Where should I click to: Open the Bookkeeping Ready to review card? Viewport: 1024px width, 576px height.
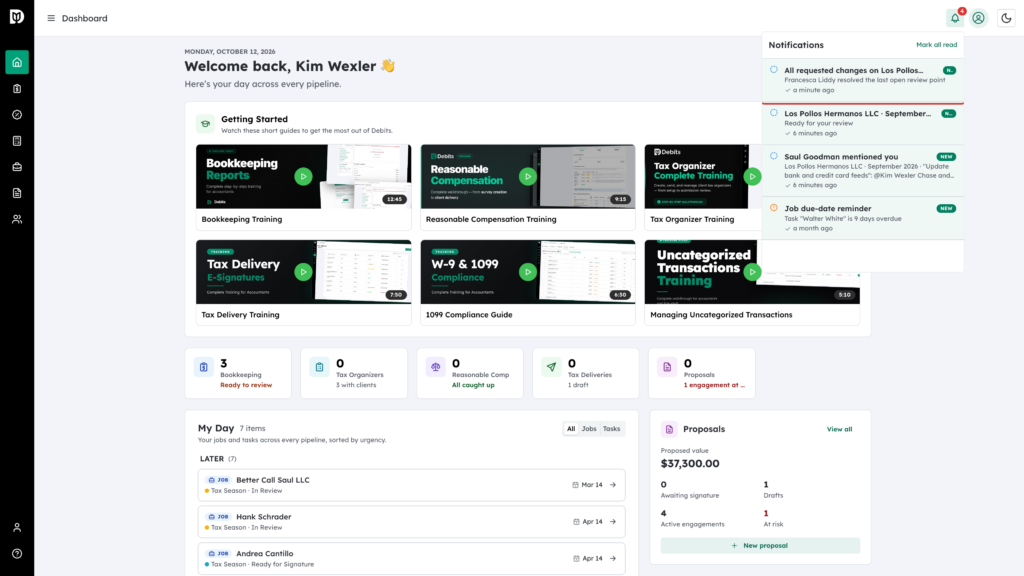(x=238, y=373)
